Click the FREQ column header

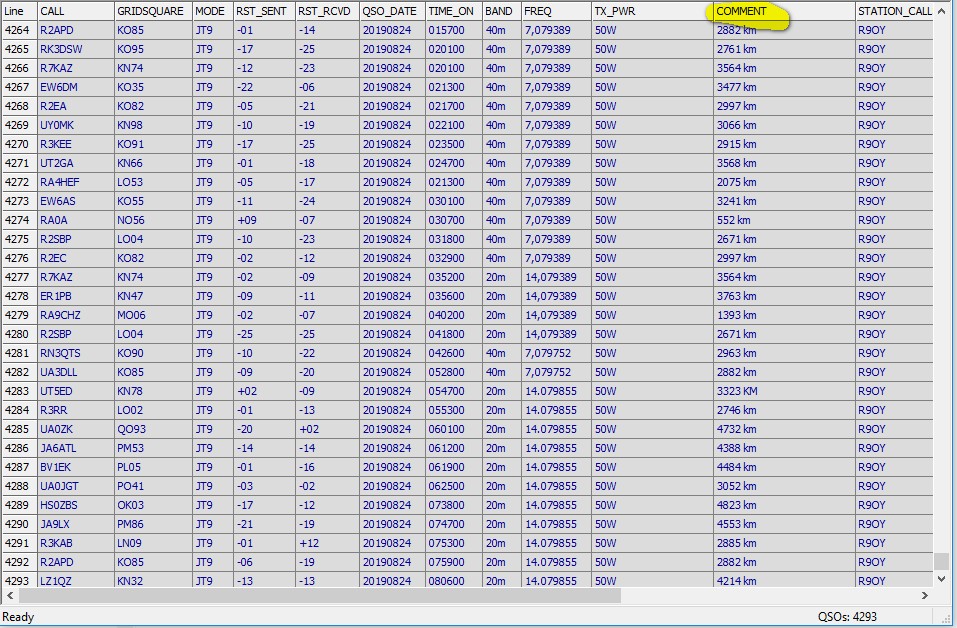tap(556, 11)
